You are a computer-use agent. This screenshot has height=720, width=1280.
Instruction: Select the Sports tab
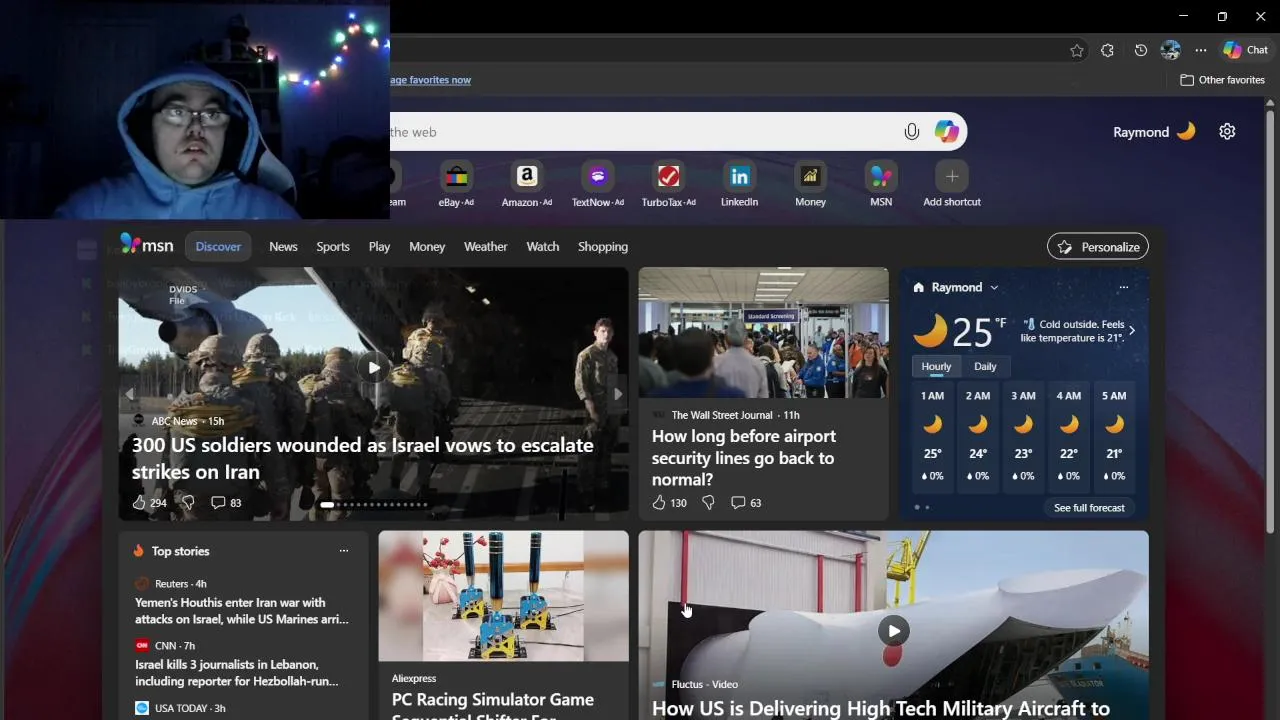[x=333, y=246]
